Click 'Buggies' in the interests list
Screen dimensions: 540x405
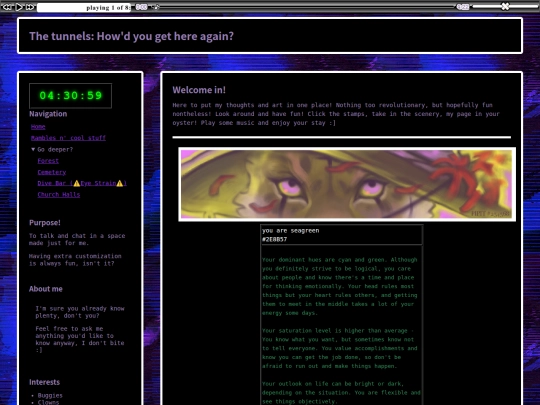point(50,396)
